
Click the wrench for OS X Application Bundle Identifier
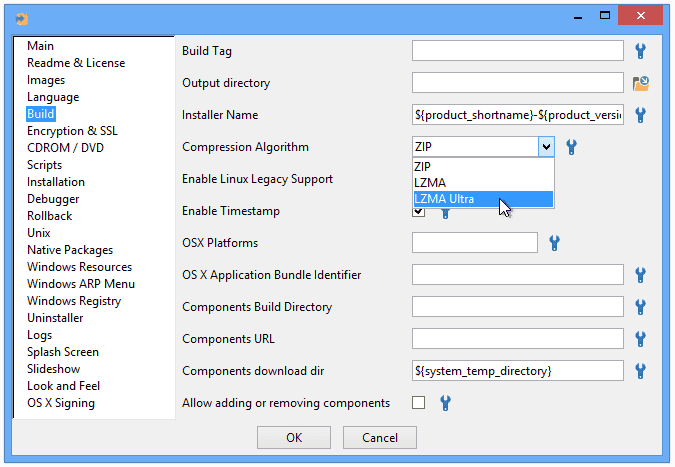[x=641, y=275]
